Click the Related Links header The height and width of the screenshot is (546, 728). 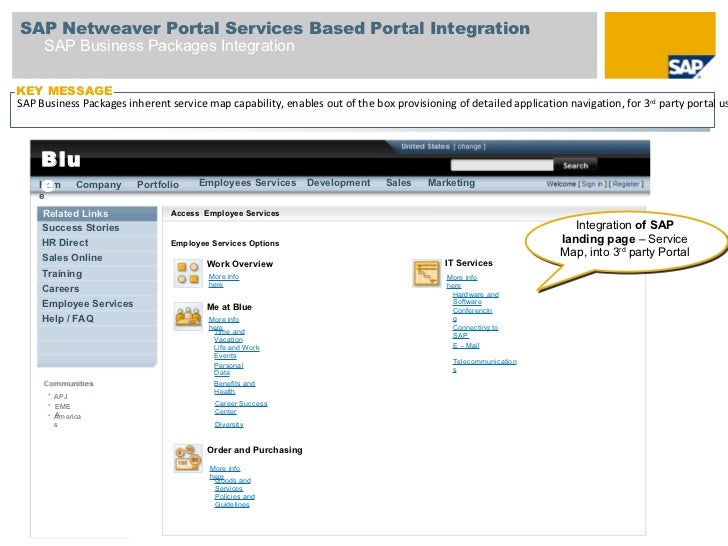click(x=97, y=214)
